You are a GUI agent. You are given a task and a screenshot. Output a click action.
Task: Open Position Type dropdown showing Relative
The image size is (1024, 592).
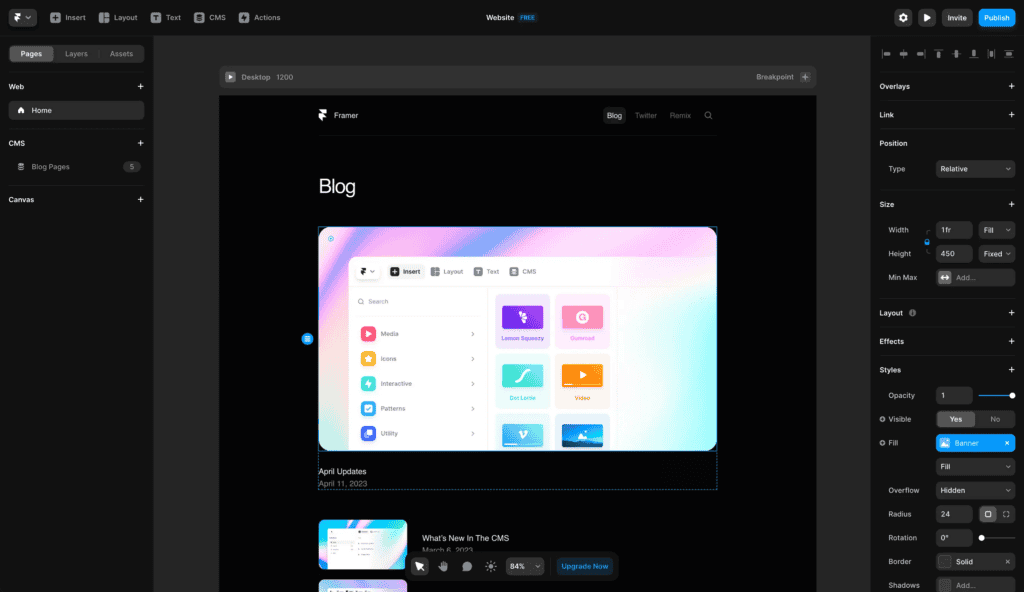[x=975, y=169]
